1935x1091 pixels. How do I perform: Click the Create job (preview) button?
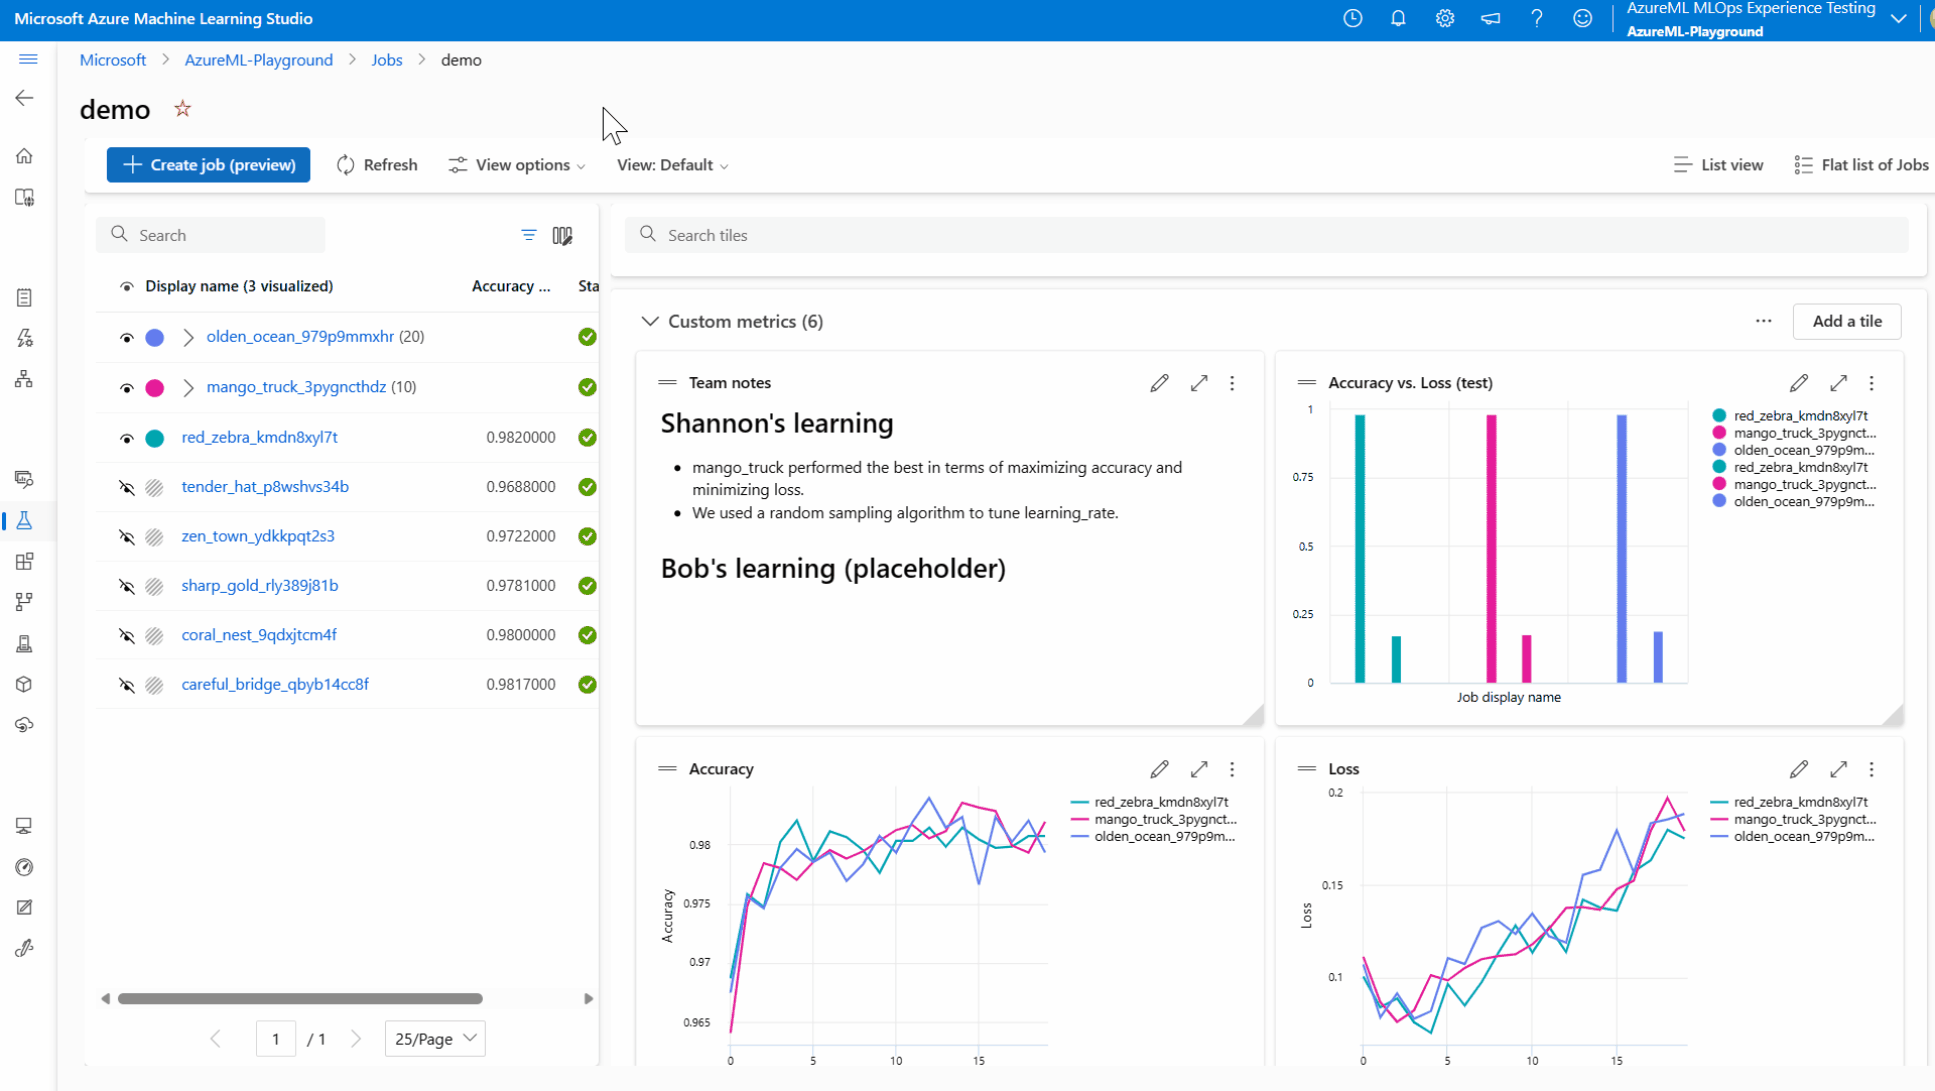pyautogui.click(x=208, y=165)
